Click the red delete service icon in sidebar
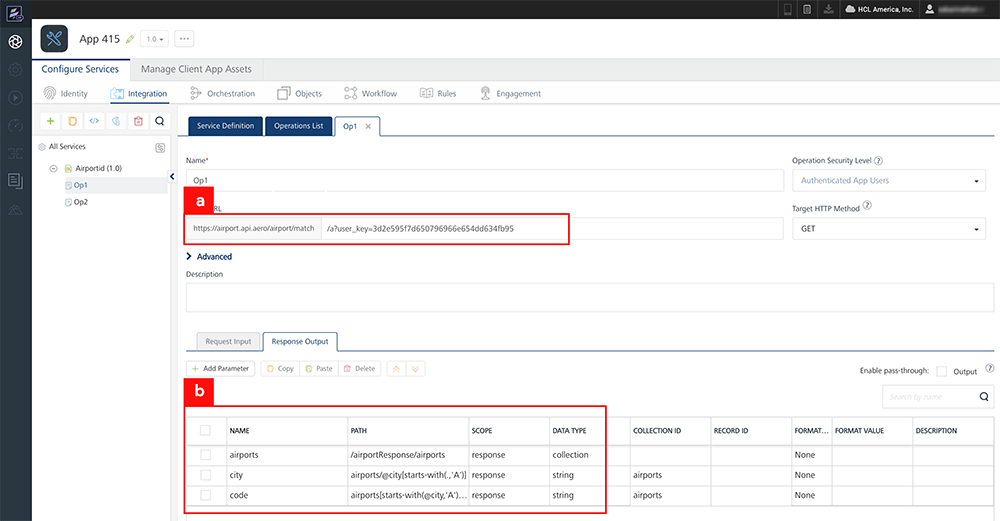 click(138, 121)
